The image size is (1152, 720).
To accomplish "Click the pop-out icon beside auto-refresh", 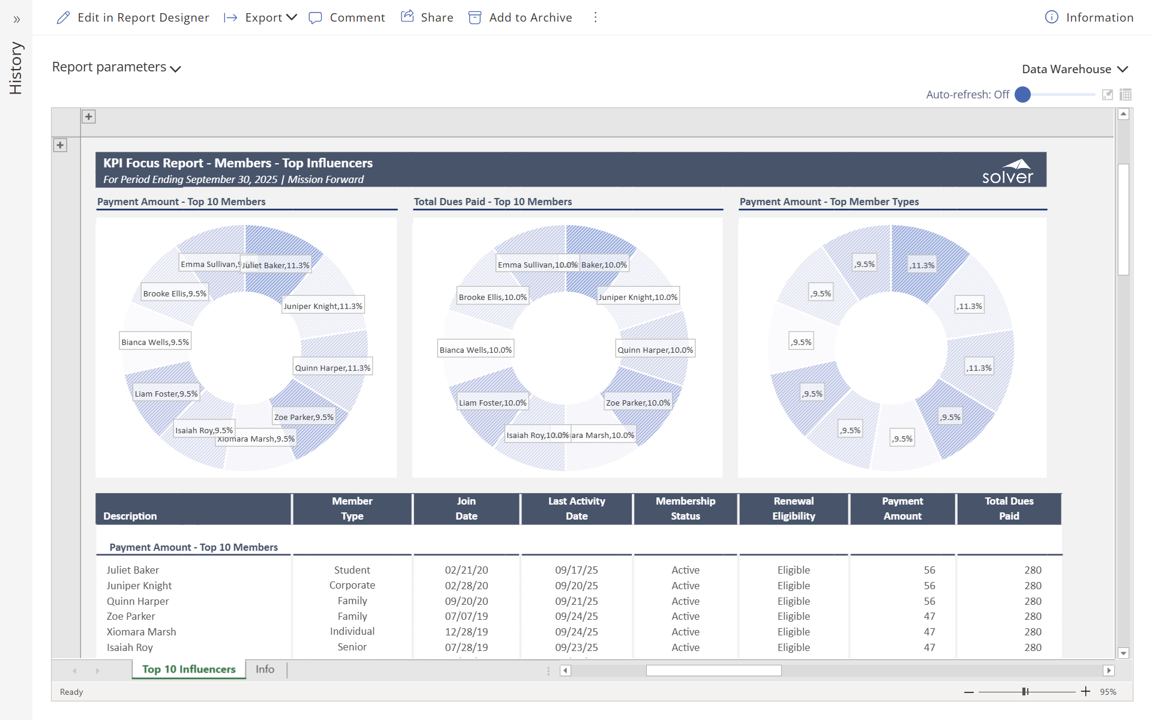I will (1107, 95).
